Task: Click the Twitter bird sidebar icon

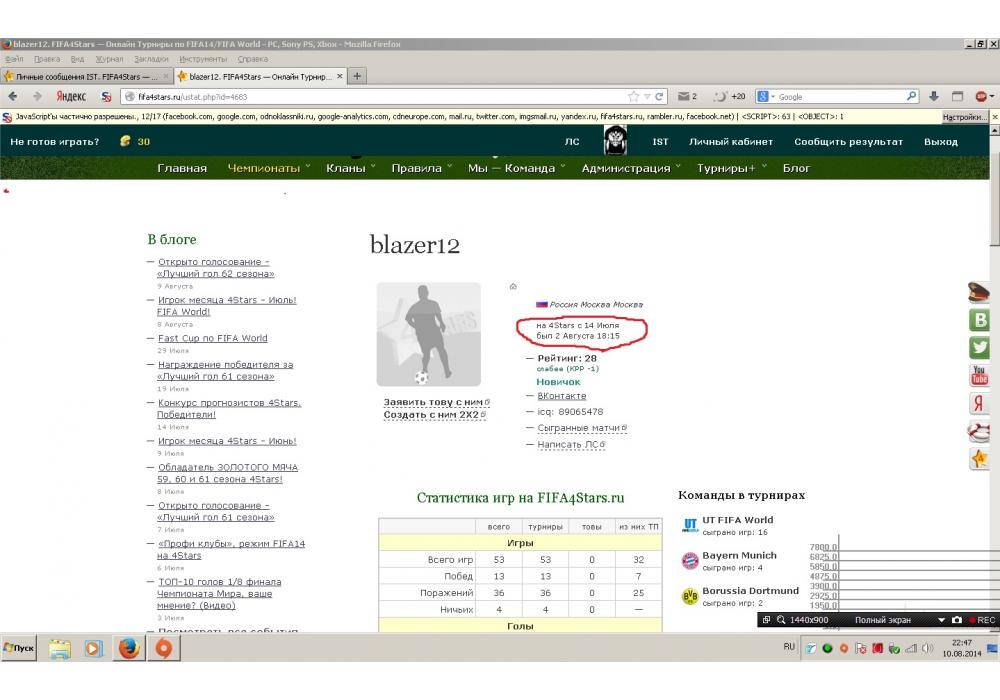Action: point(979,348)
